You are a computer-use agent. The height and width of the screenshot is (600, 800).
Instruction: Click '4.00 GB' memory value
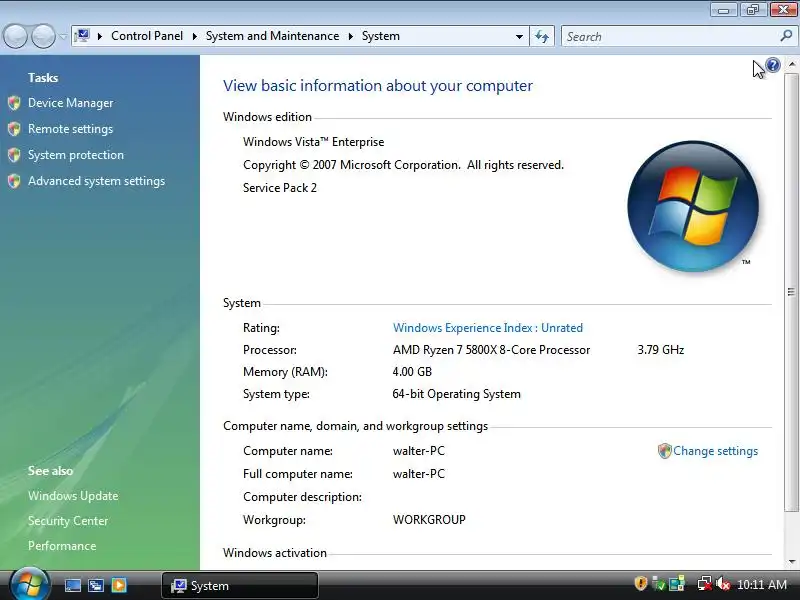pyautogui.click(x=412, y=372)
